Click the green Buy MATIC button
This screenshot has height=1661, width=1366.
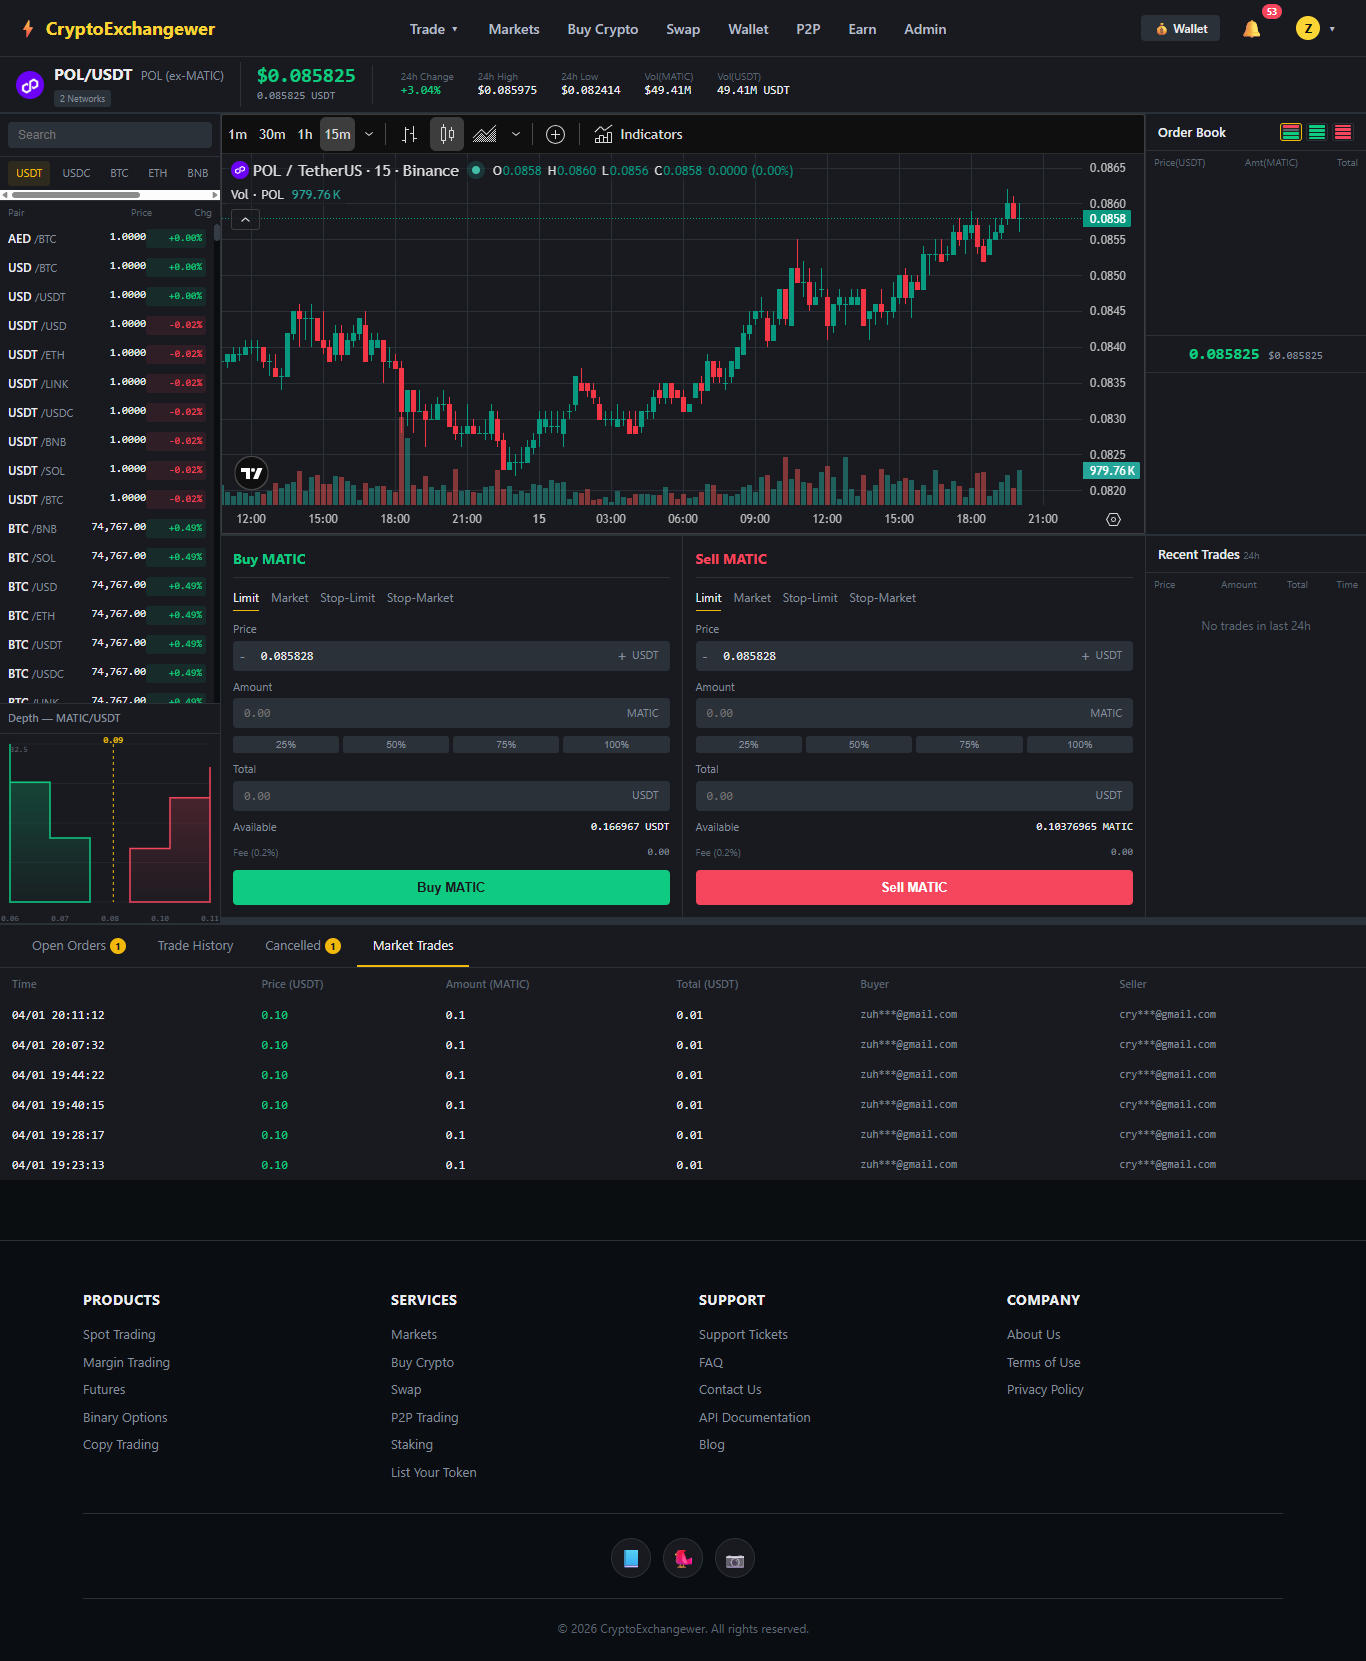(451, 888)
